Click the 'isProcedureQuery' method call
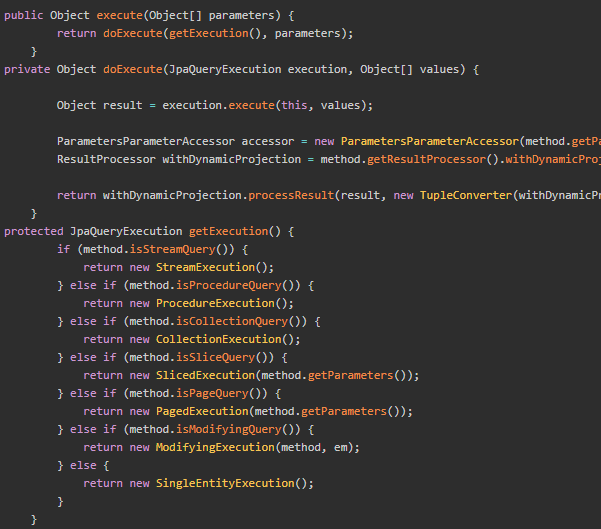601x529 pixels. pyautogui.click(x=228, y=286)
